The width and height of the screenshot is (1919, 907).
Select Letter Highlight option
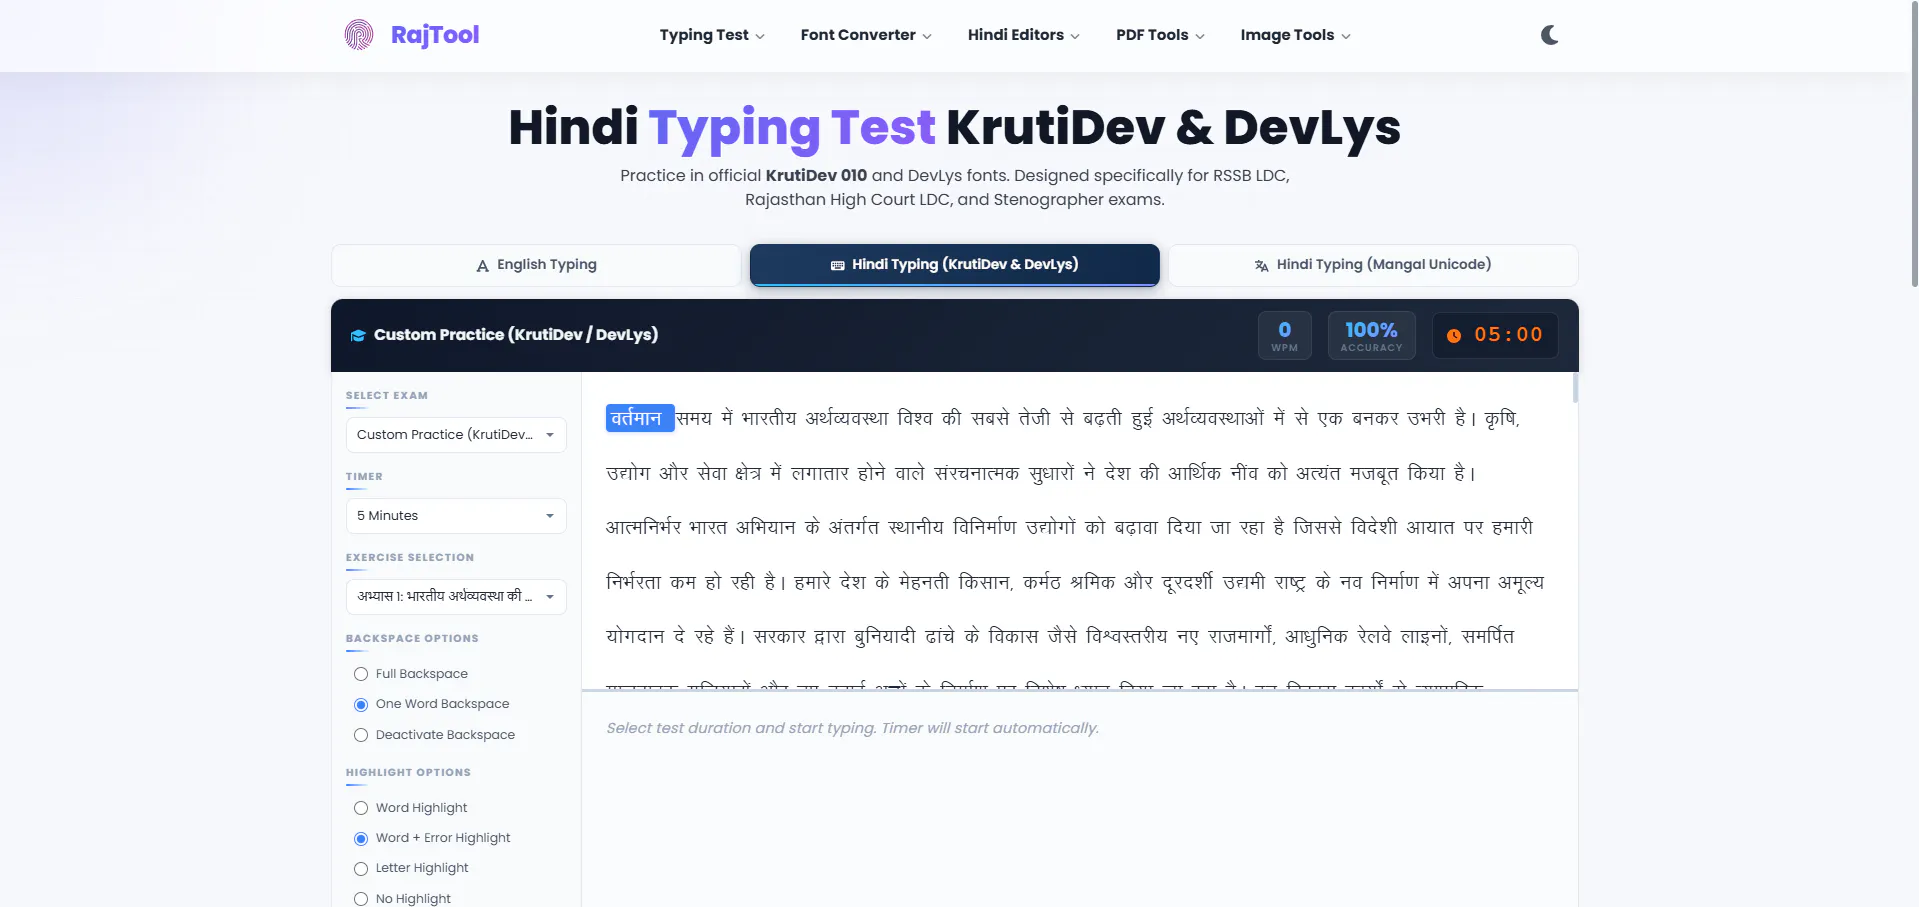(x=361, y=869)
